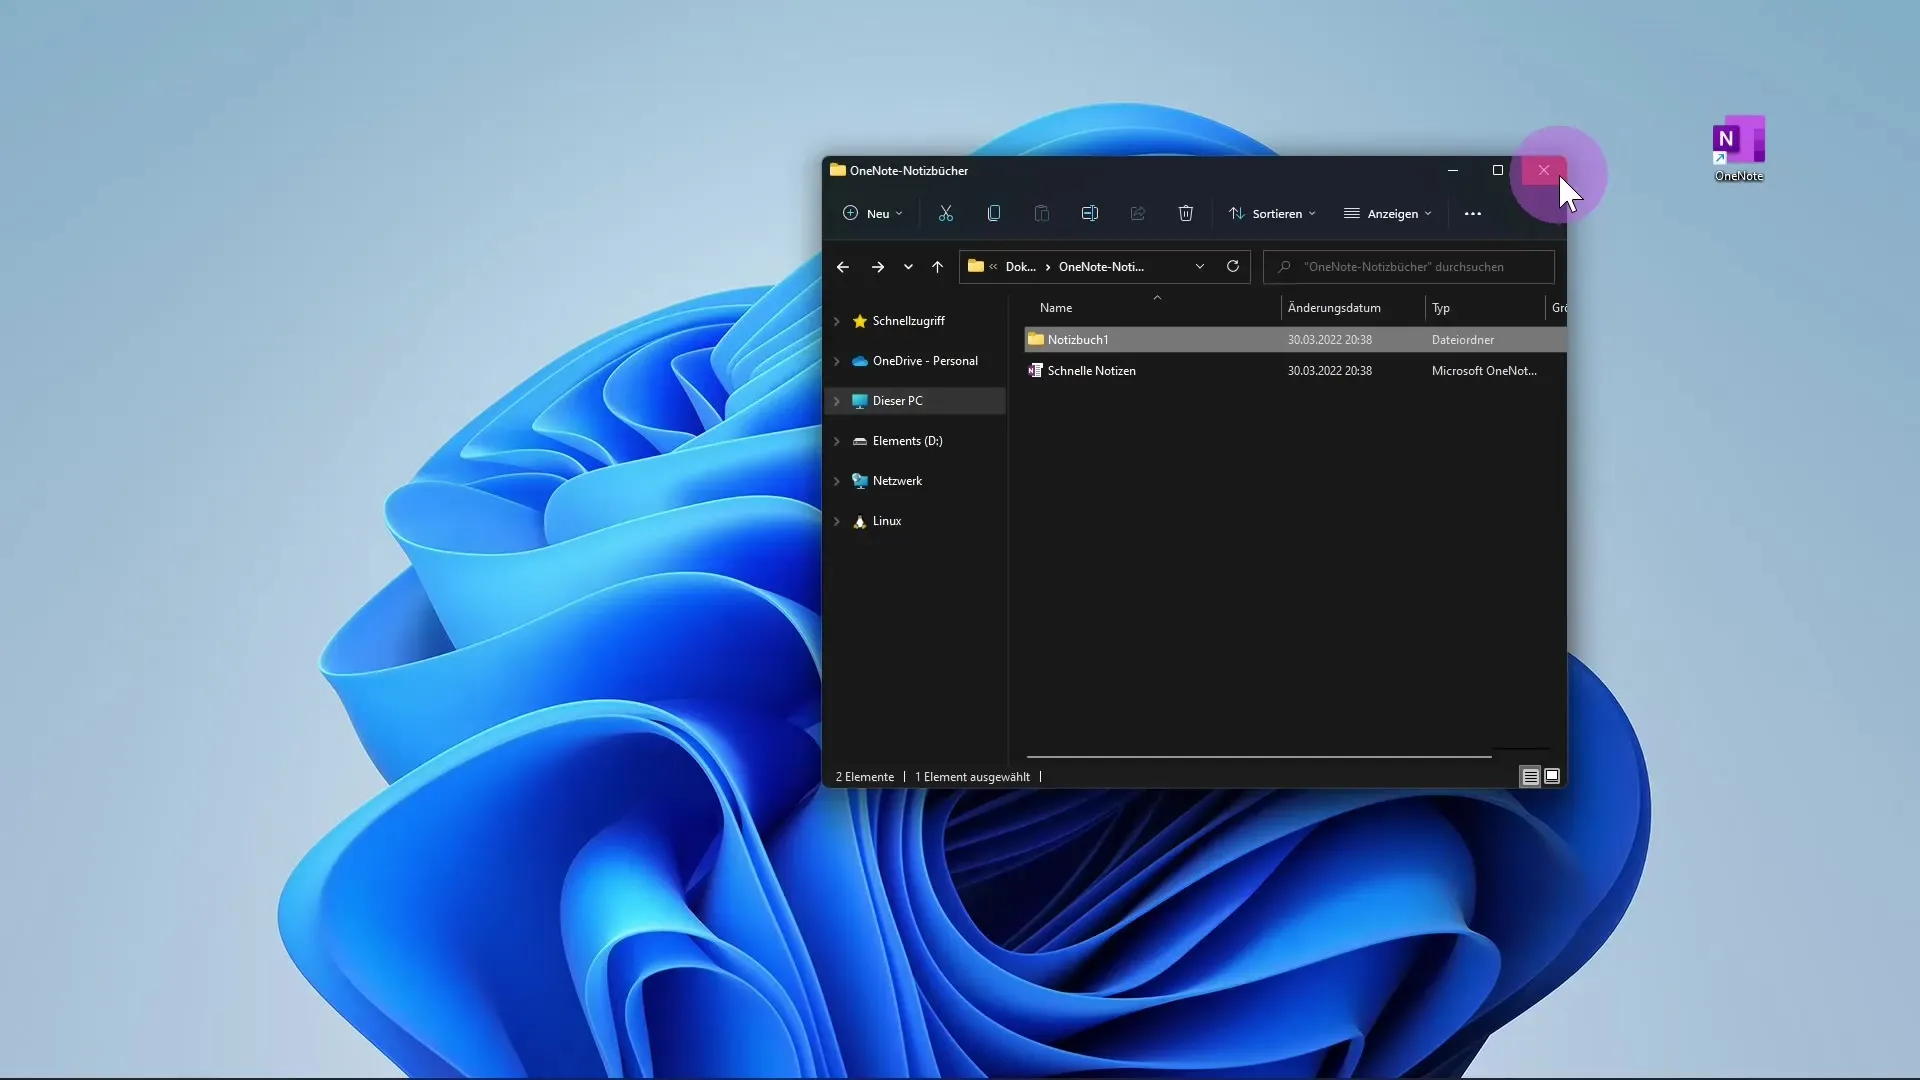Screen dimensions: 1920x1080
Task: Click the search box "OneNote-Notizbücher" durchsuchen
Action: (x=1409, y=267)
